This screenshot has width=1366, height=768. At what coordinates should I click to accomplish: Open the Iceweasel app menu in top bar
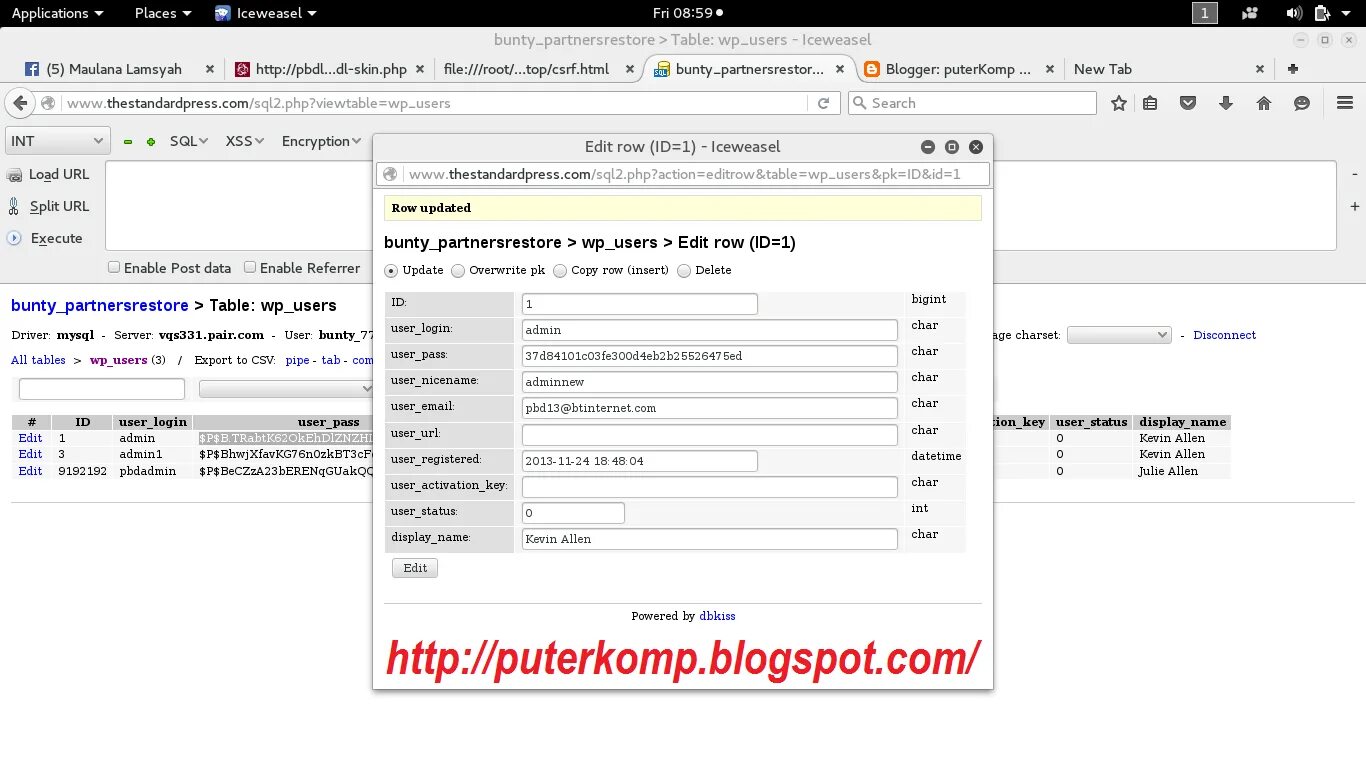pyautogui.click(x=266, y=13)
